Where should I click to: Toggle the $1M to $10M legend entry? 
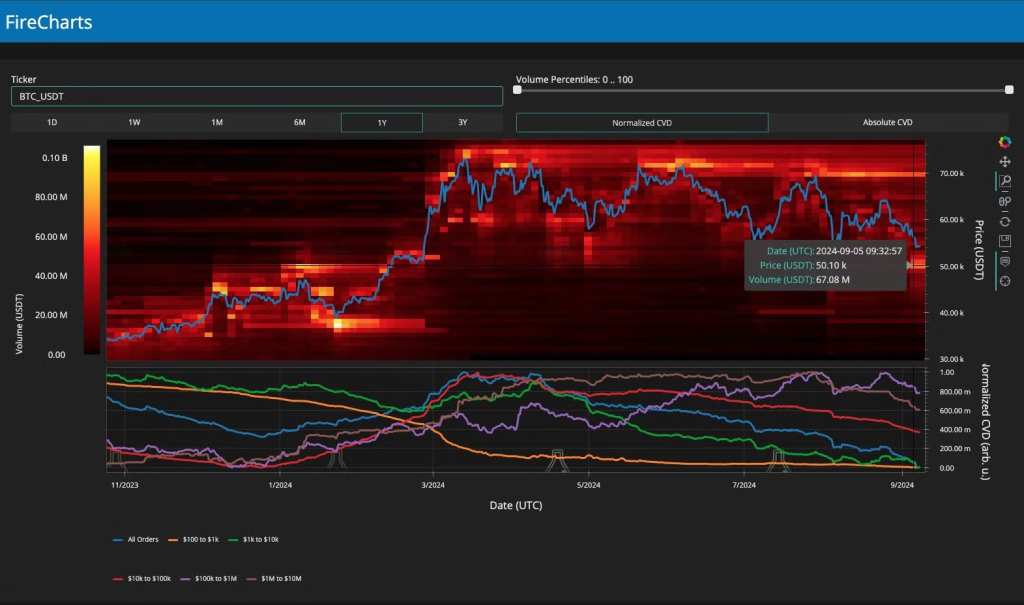click(x=274, y=578)
